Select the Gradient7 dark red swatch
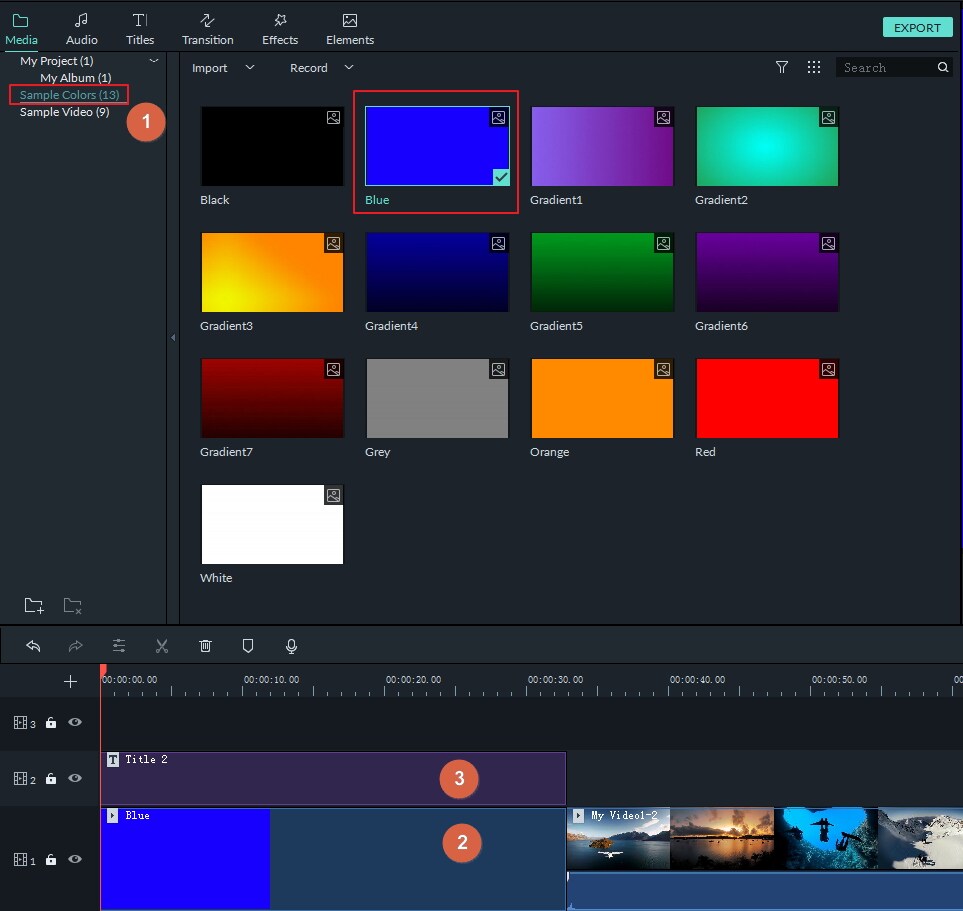The height and width of the screenshot is (911, 963). pyautogui.click(x=272, y=398)
